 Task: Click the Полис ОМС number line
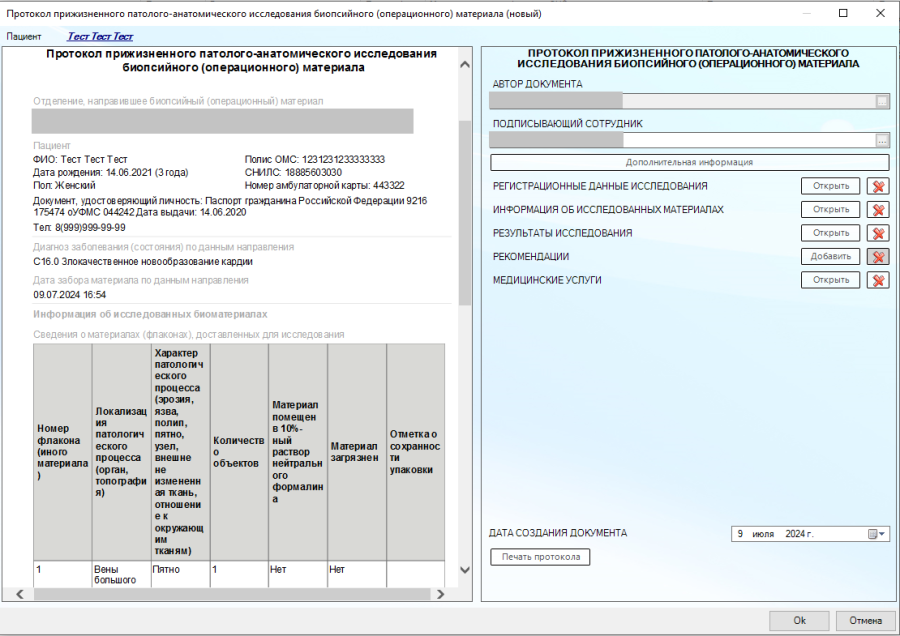315,160
